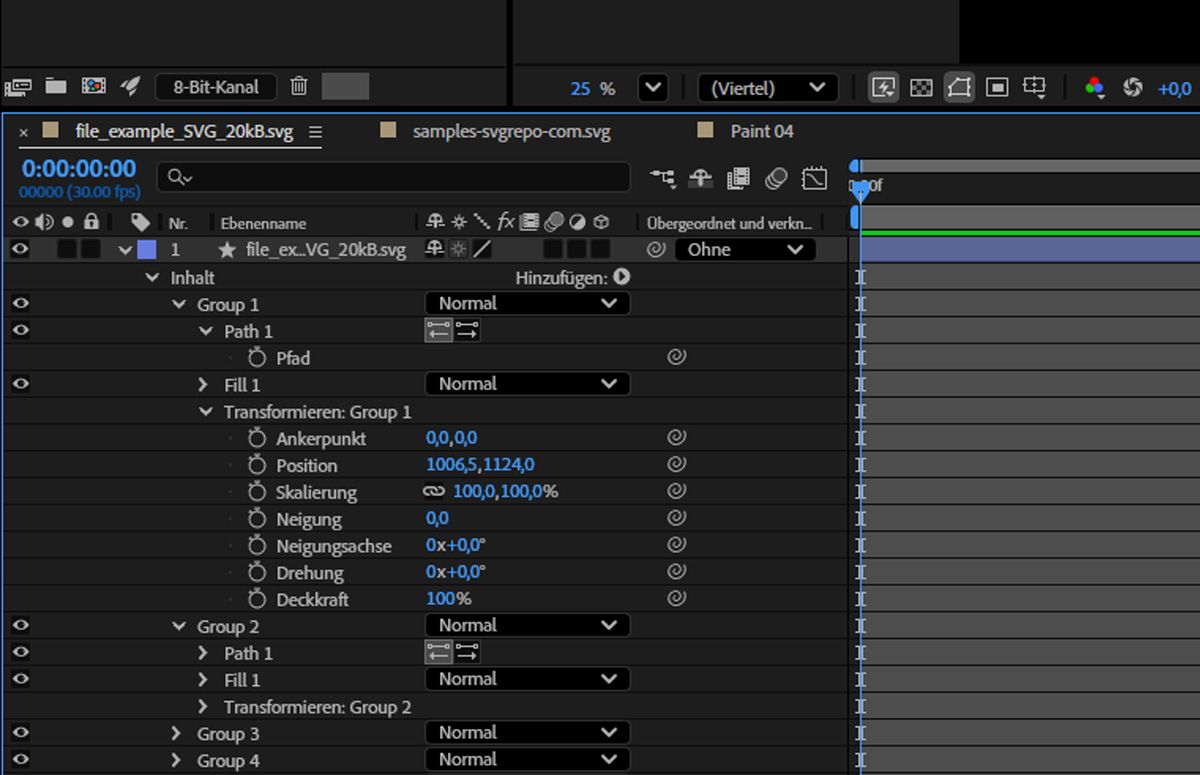Hide Path 1 in Group 1

(20, 330)
